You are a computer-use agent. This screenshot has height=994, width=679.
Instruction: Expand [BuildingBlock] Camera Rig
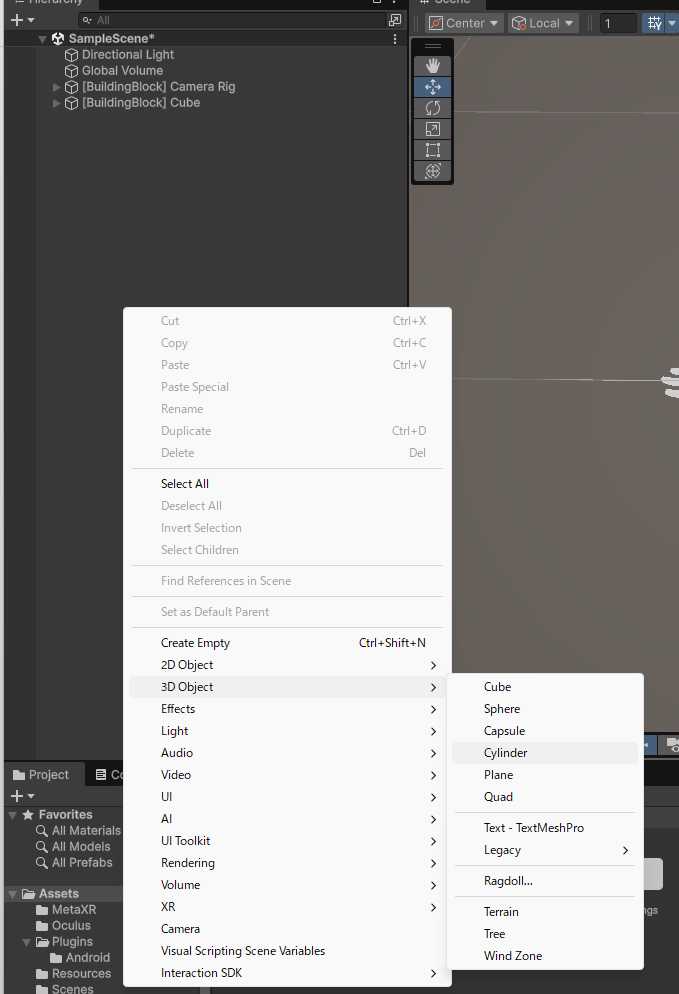[56, 87]
